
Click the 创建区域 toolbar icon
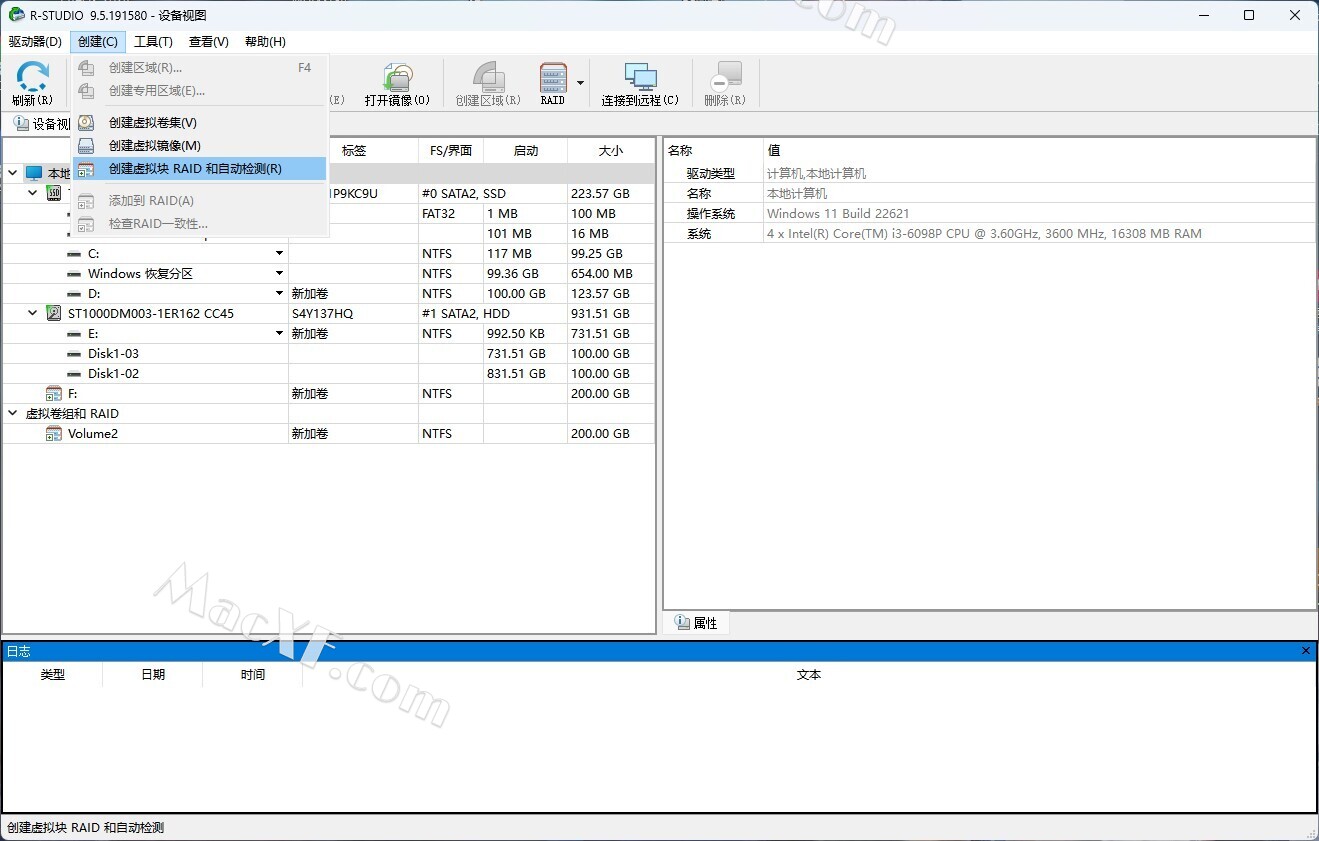(x=488, y=84)
